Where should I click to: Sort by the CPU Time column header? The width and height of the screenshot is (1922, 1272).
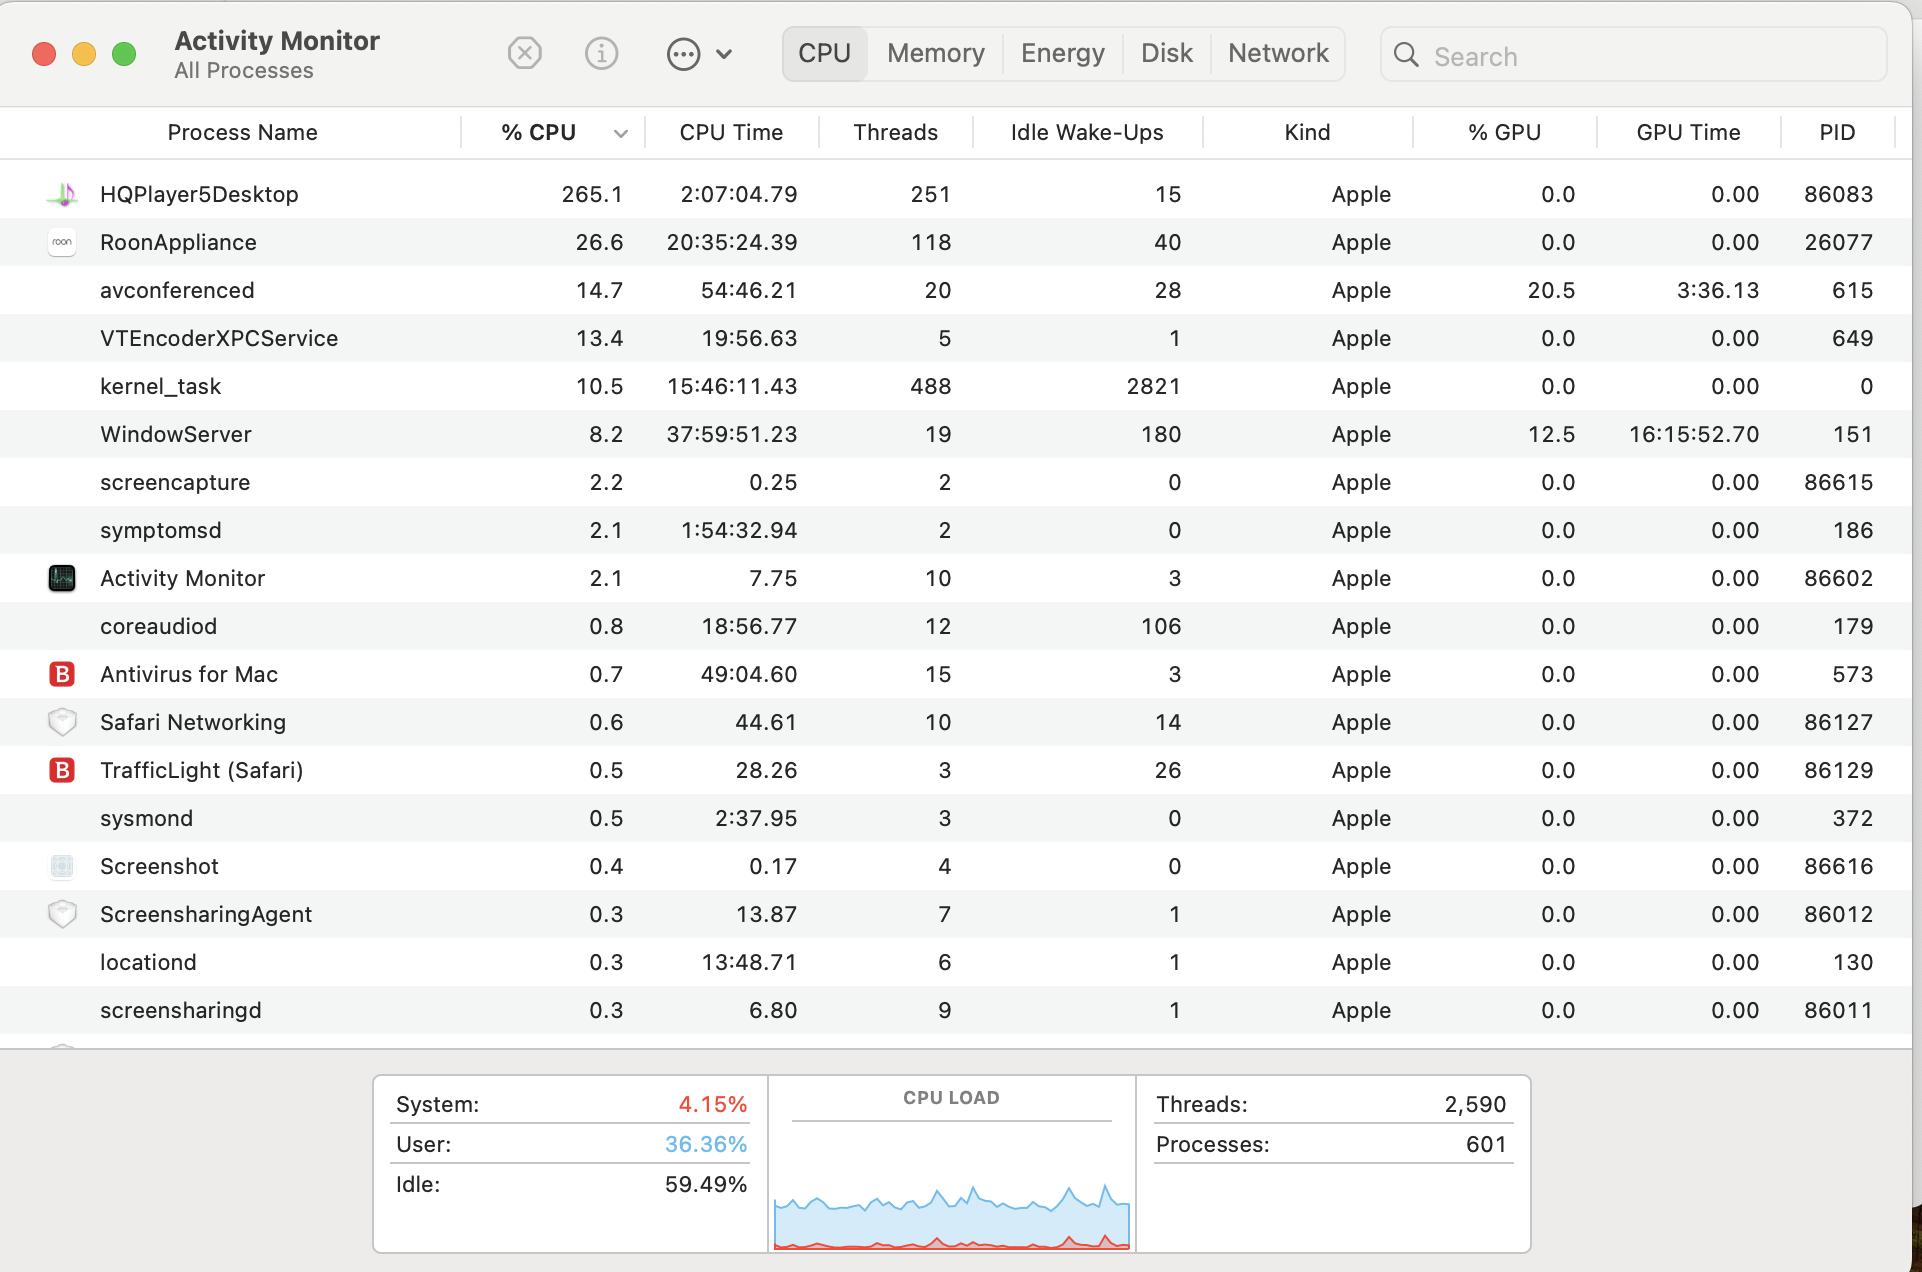731,132
